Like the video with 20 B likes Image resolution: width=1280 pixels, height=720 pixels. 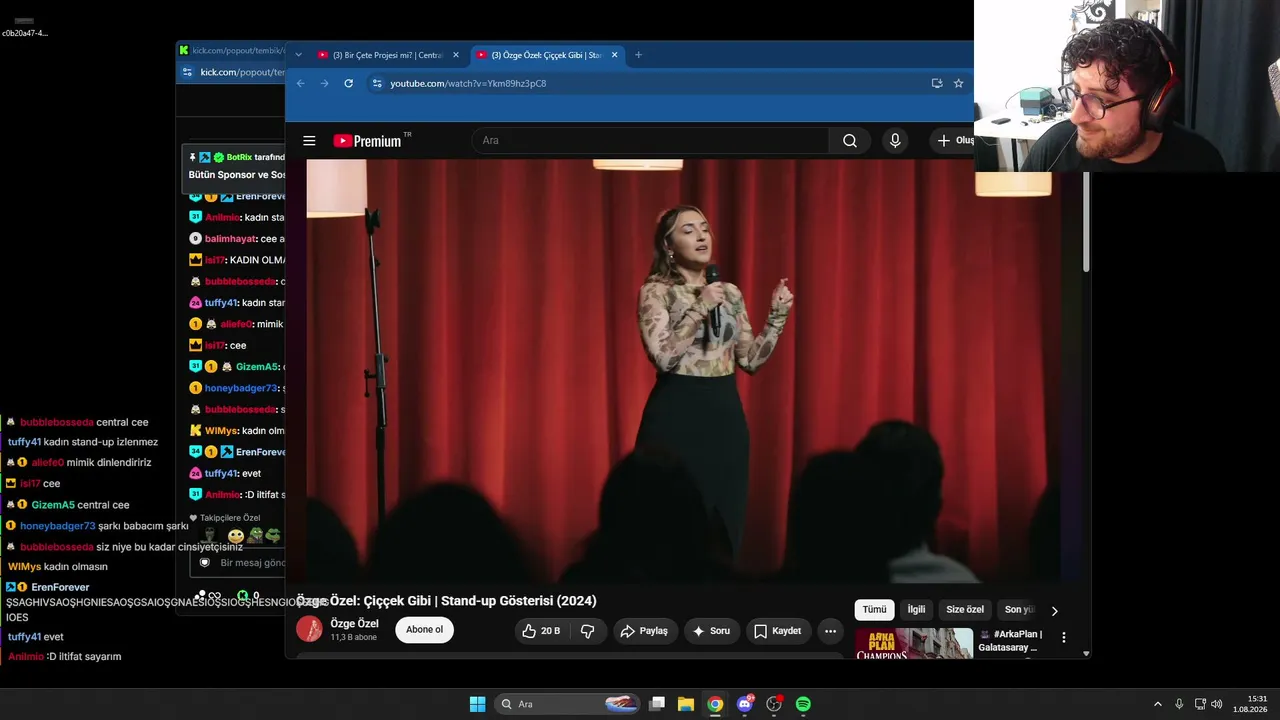pyautogui.click(x=541, y=631)
